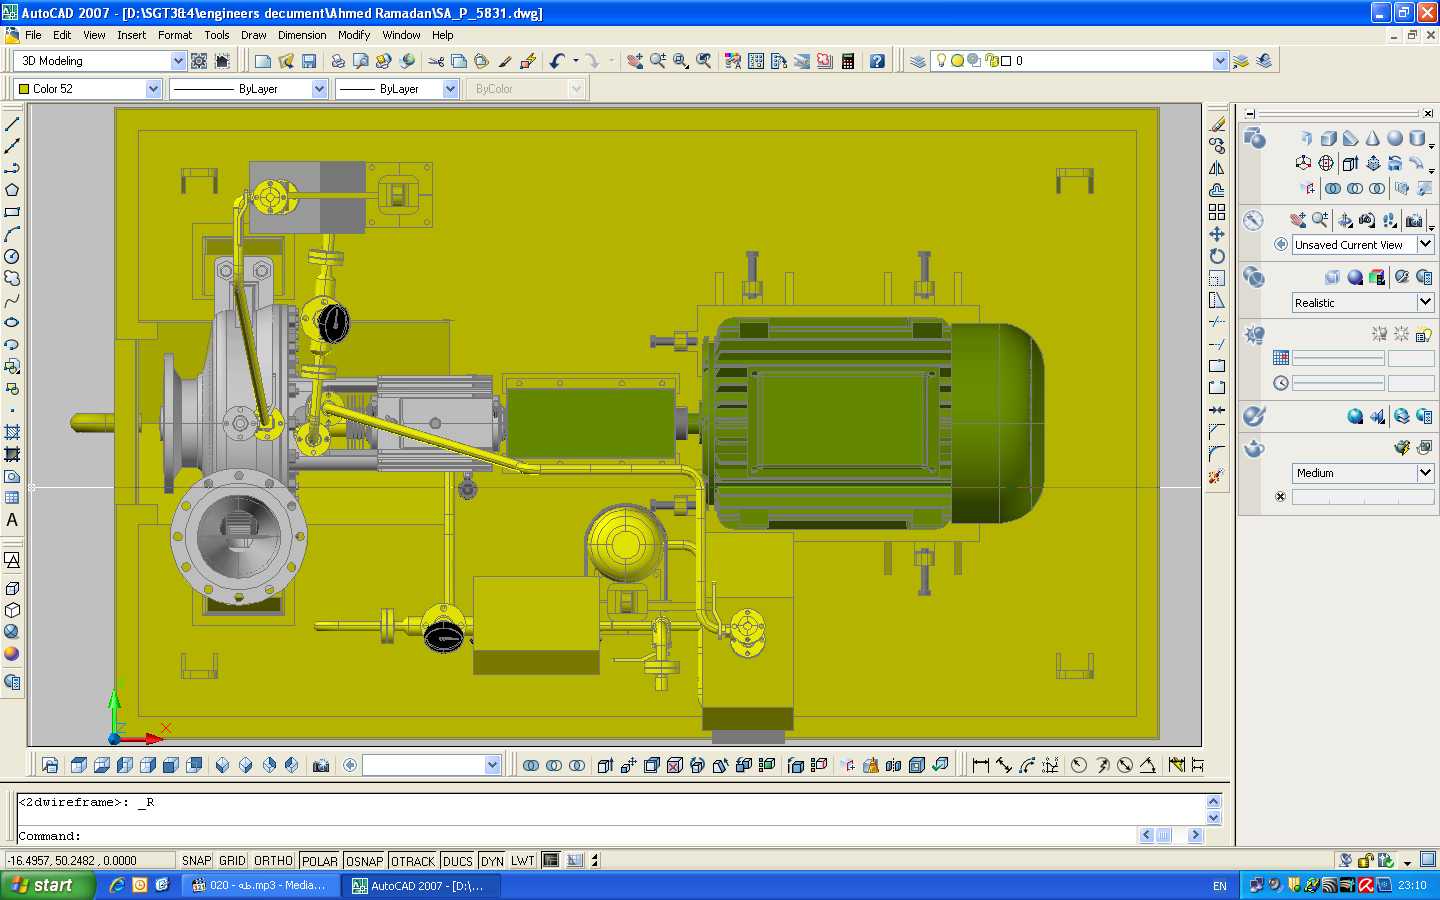The height and width of the screenshot is (900, 1440).
Task: Select the Circle drawing tool
Action: (x=12, y=256)
